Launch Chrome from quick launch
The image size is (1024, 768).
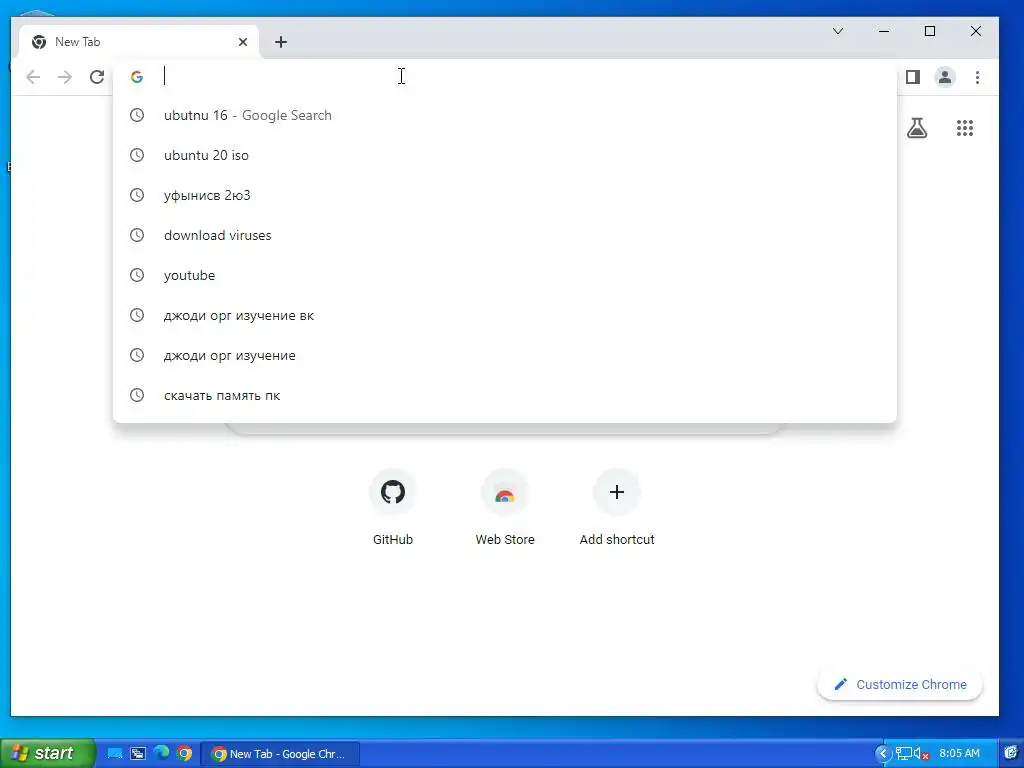(x=184, y=754)
